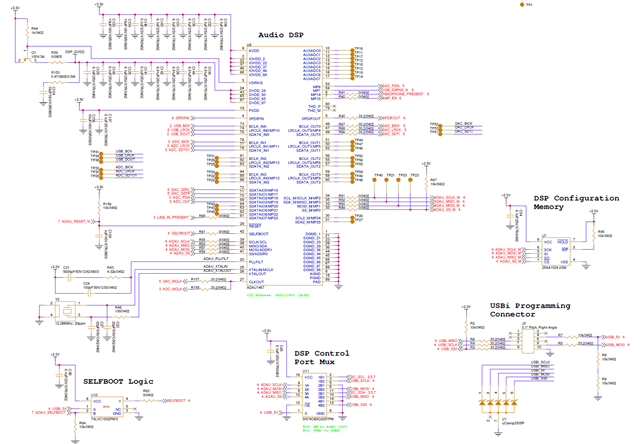
Task: Select the U7 25AA1024 memory chip body
Action: point(556,251)
